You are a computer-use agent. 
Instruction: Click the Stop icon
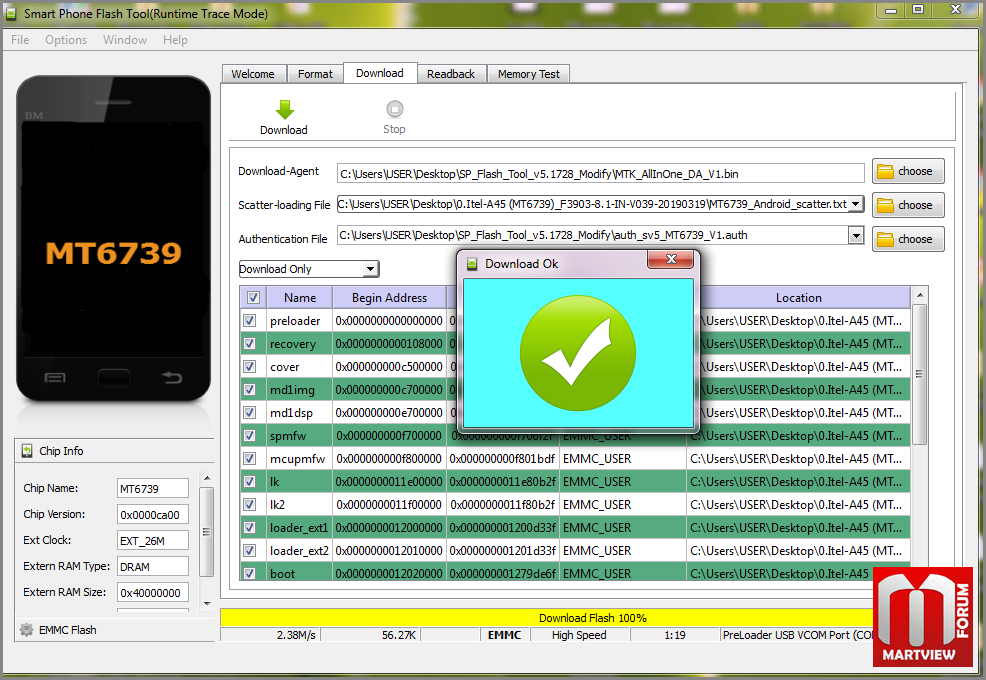pos(394,109)
